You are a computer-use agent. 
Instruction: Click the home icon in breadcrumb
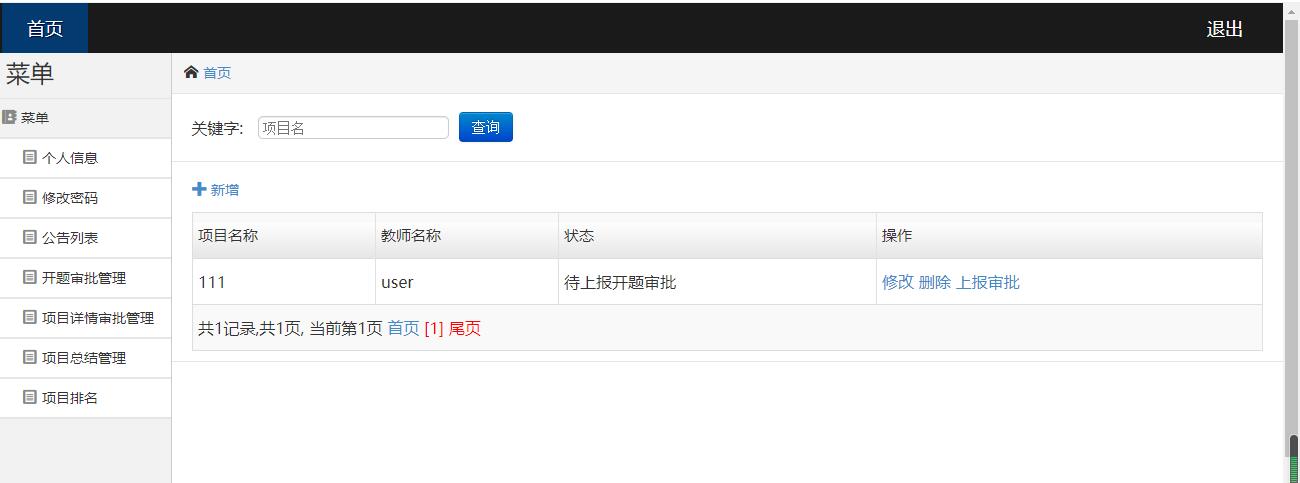(191, 72)
